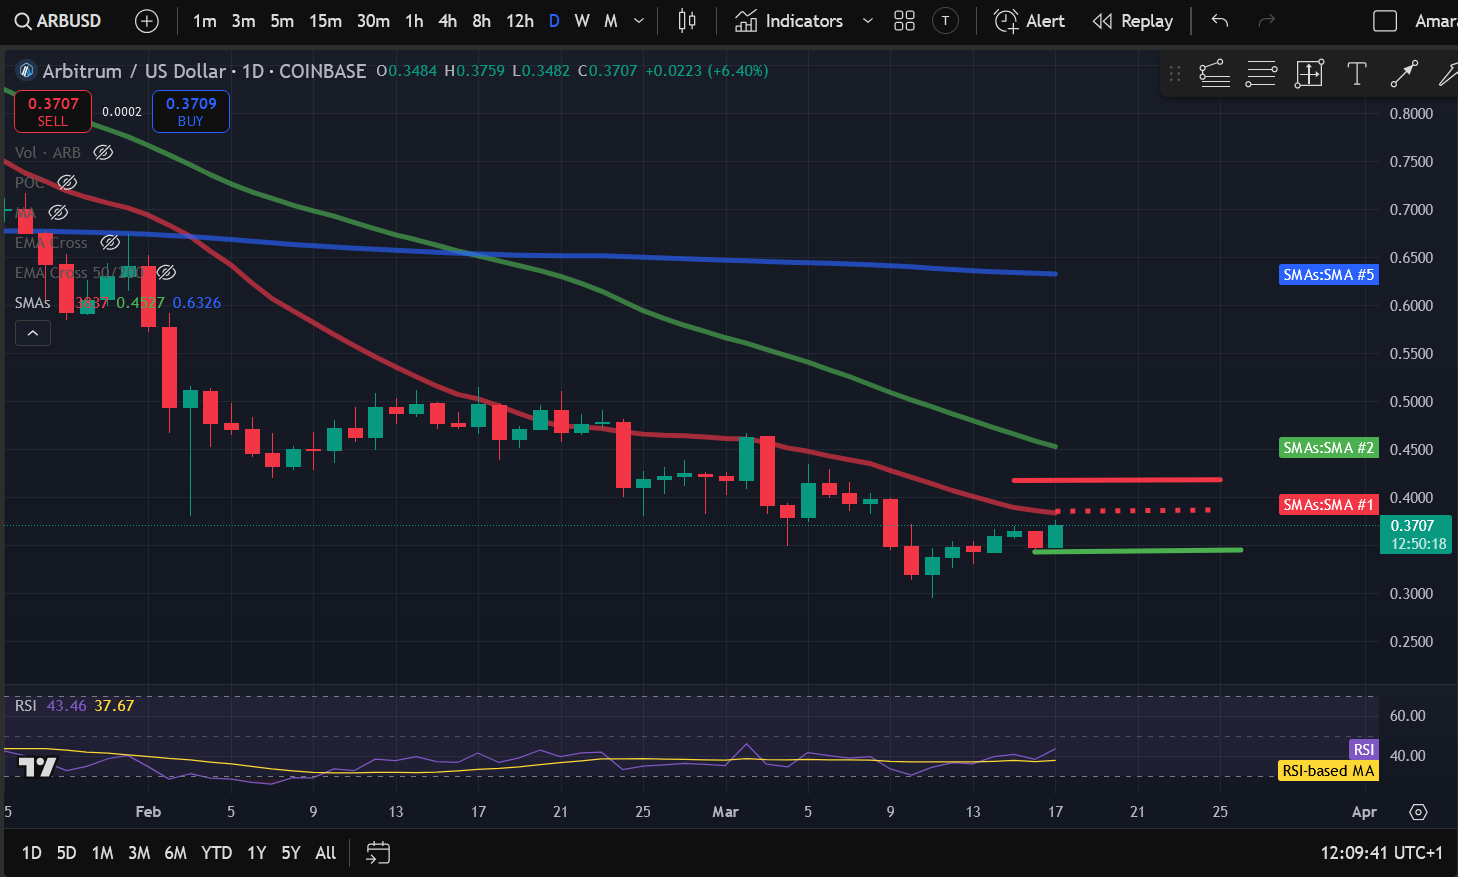This screenshot has height=877, width=1458.
Task: Grab the drawing toolbar drag handle
Action: pyautogui.click(x=1175, y=73)
